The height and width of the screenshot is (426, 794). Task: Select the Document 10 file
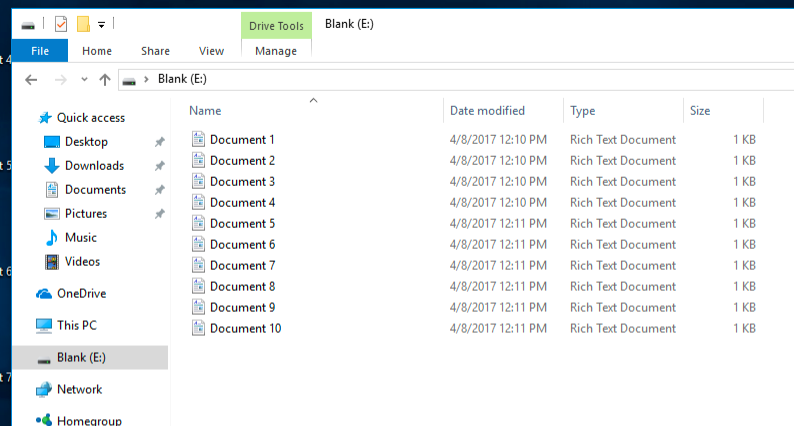(x=245, y=329)
